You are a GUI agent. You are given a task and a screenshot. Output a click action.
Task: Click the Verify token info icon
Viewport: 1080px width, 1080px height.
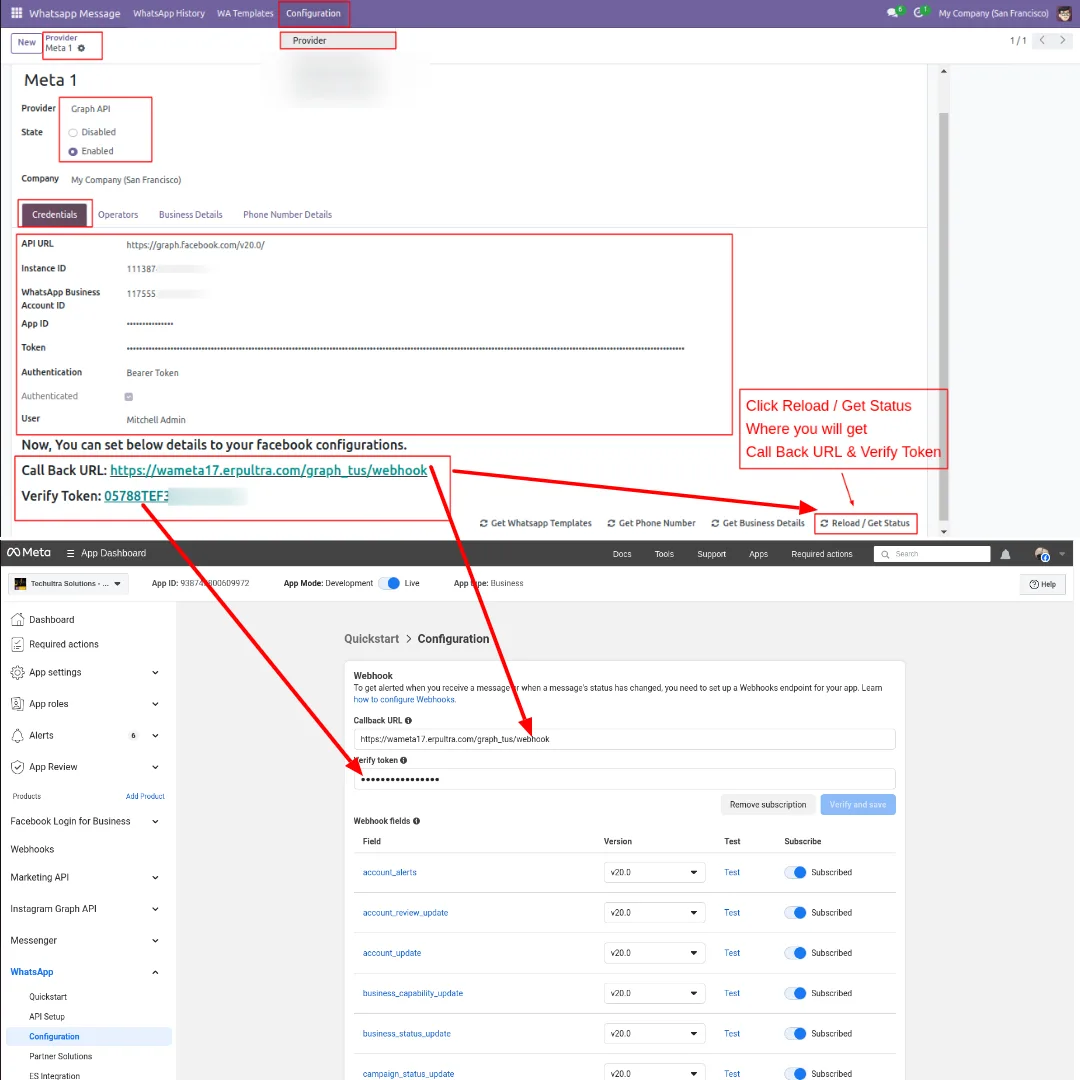point(404,760)
